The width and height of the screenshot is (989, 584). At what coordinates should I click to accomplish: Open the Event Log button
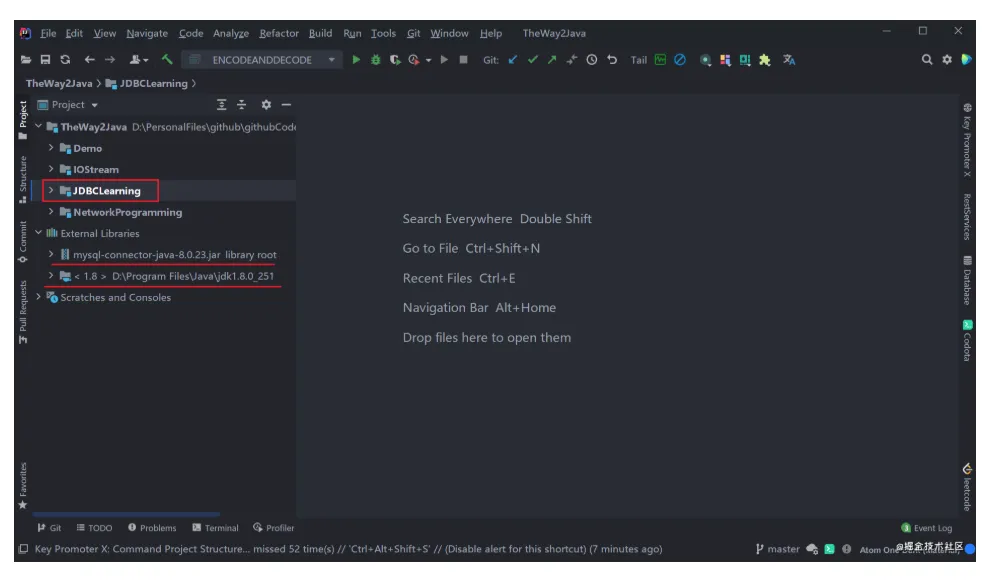[x=927, y=528]
